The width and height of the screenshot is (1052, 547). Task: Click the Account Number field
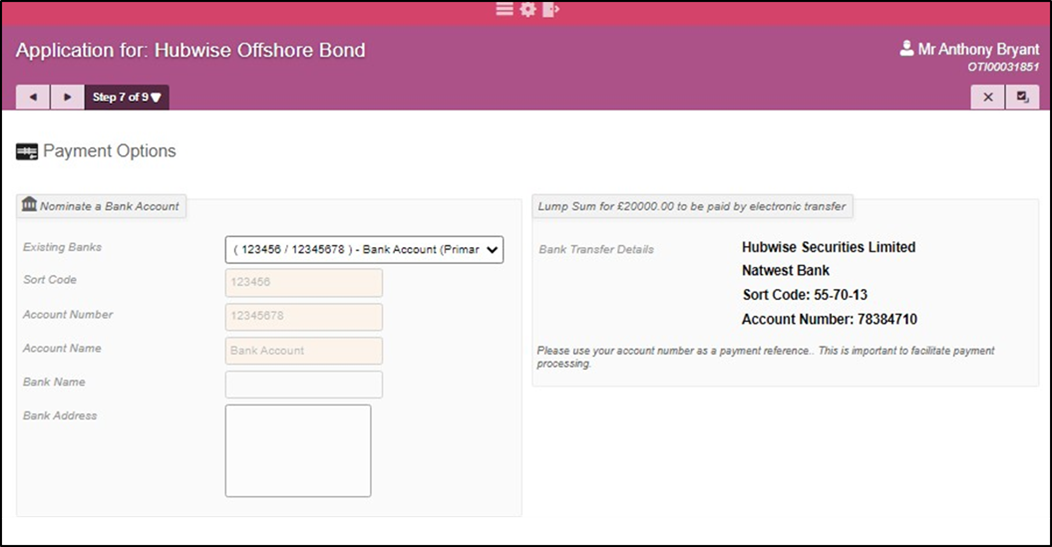pos(304,316)
